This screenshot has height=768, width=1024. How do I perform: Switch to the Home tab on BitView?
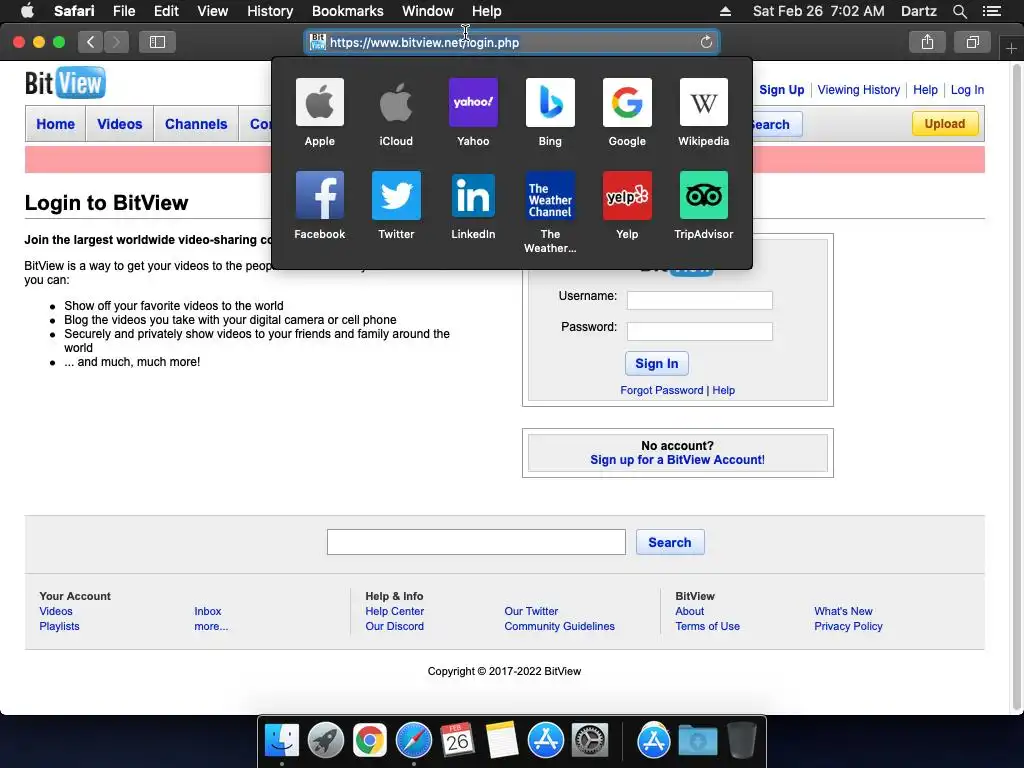56,124
